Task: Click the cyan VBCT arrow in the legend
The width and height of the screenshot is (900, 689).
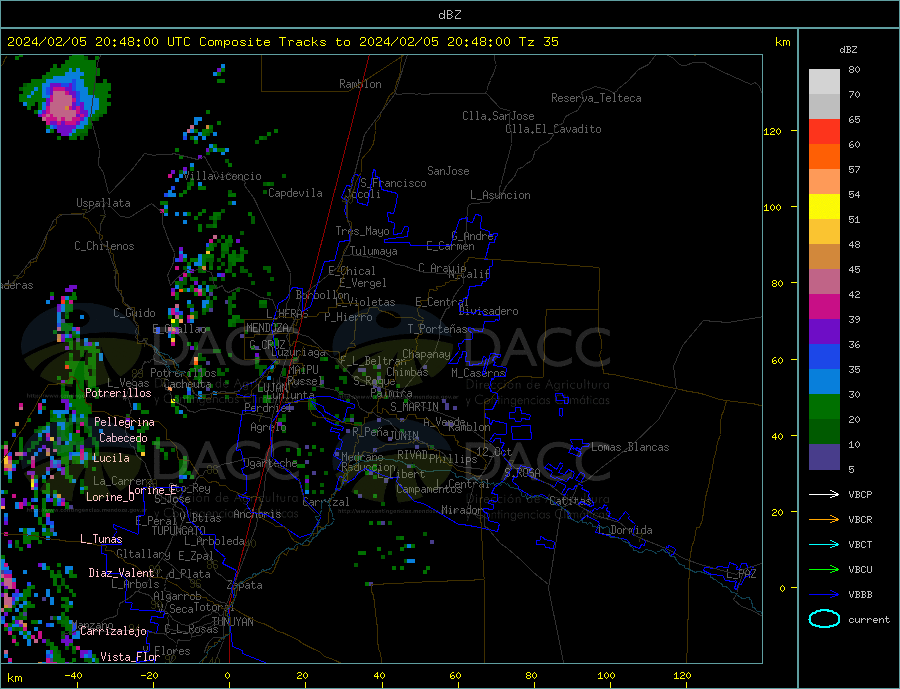Action: 825,544
